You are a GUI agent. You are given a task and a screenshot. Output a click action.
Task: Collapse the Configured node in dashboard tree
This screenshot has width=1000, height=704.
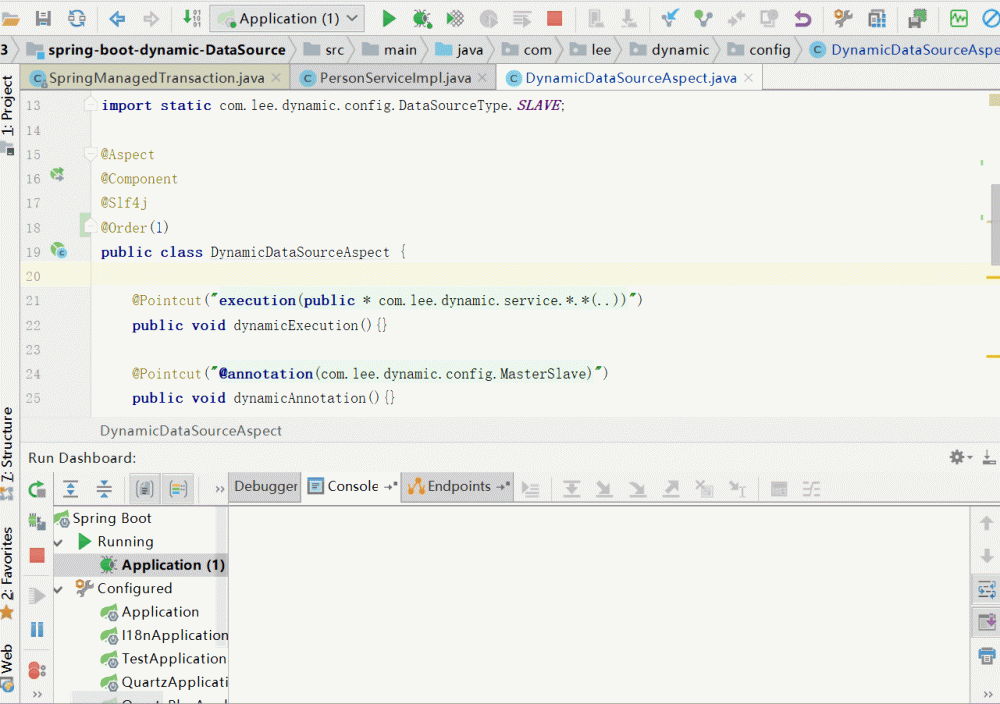pyautogui.click(x=58, y=589)
